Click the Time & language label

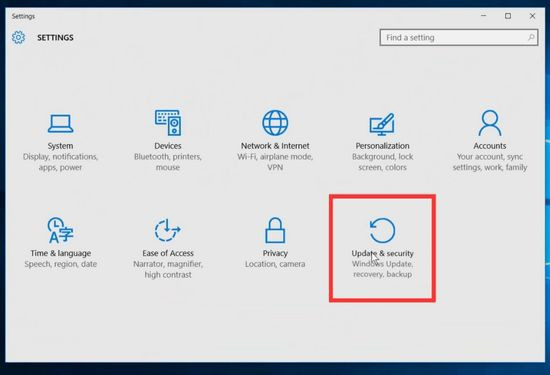point(60,253)
